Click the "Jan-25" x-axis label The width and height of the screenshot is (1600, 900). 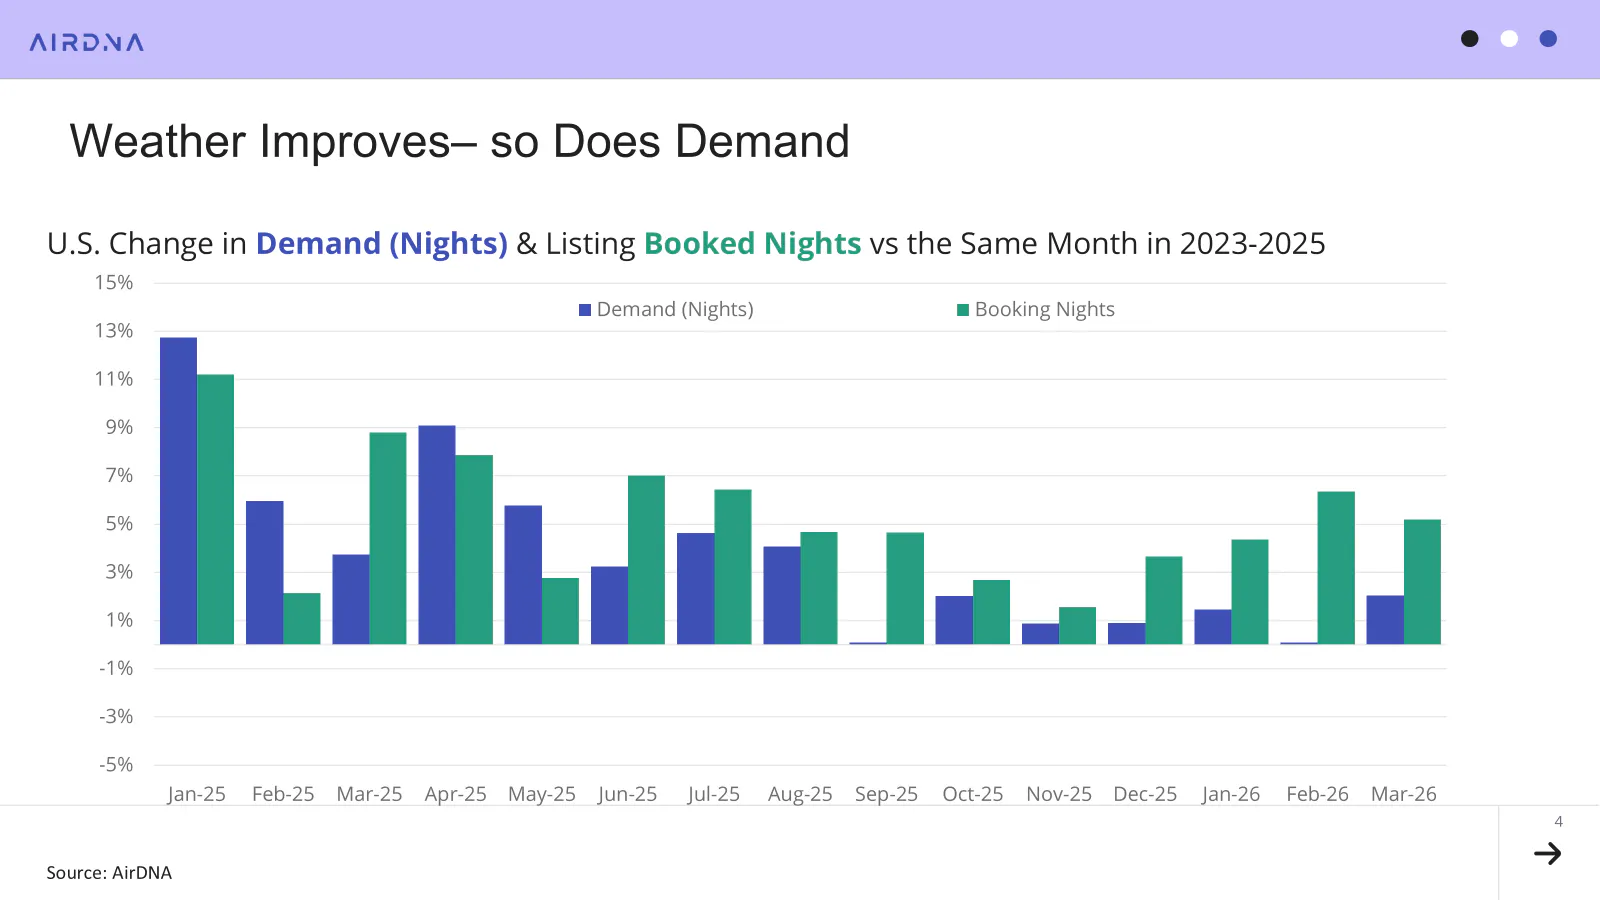tap(196, 794)
